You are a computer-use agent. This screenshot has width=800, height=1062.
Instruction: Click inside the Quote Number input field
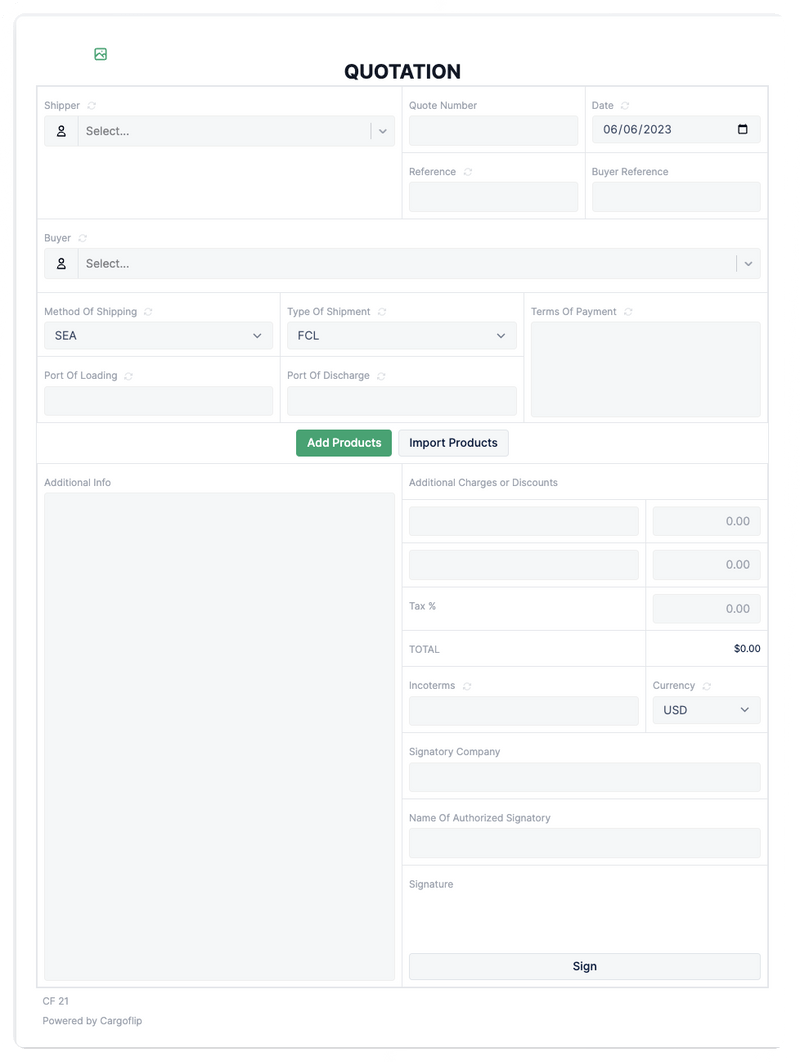[493, 130]
